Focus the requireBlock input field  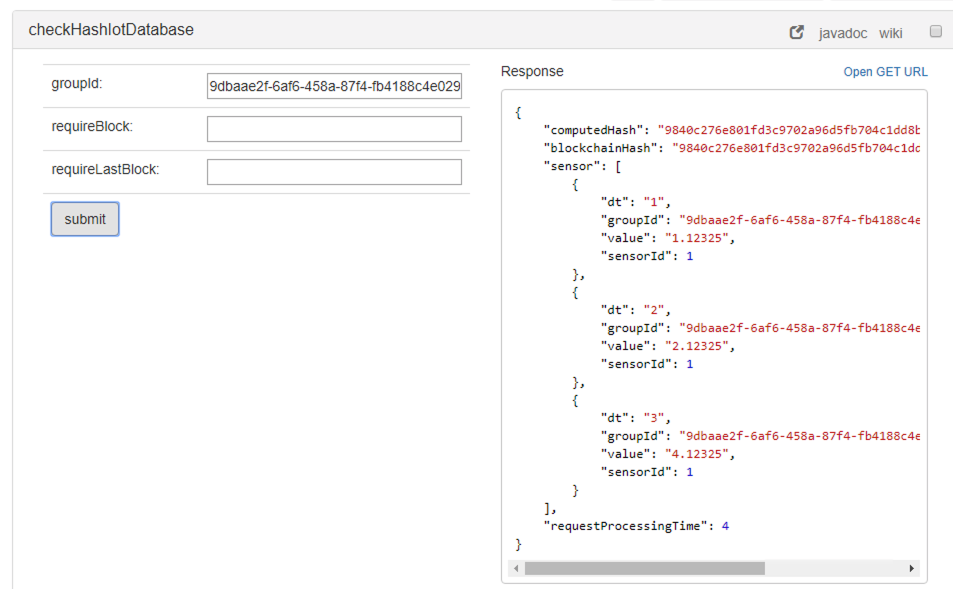[333, 128]
